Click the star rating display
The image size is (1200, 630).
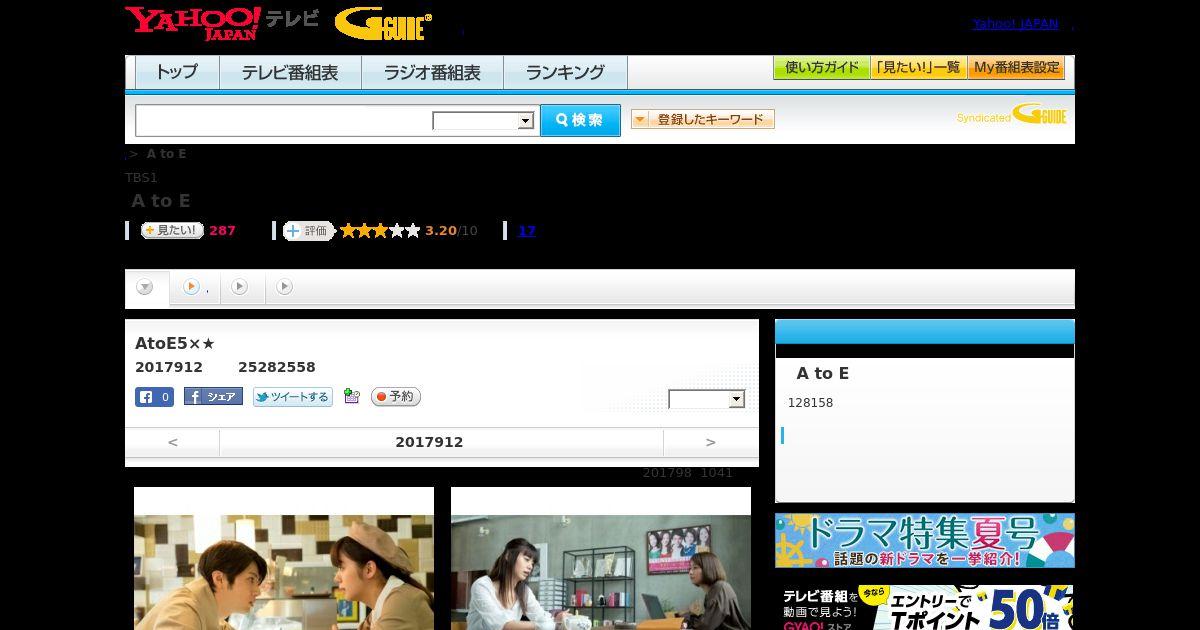[380, 231]
